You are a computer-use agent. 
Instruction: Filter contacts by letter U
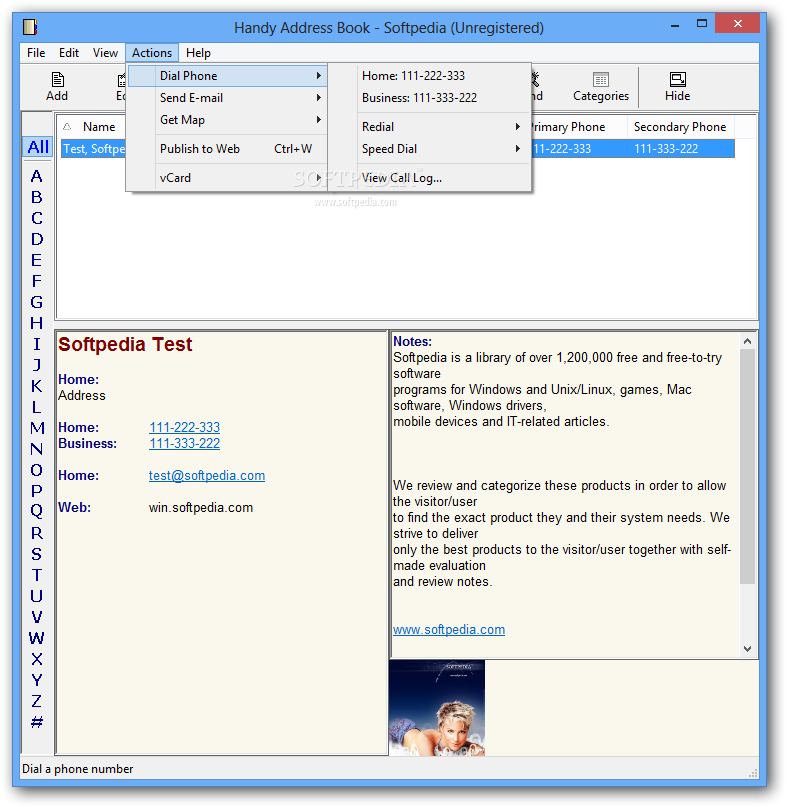(36, 596)
